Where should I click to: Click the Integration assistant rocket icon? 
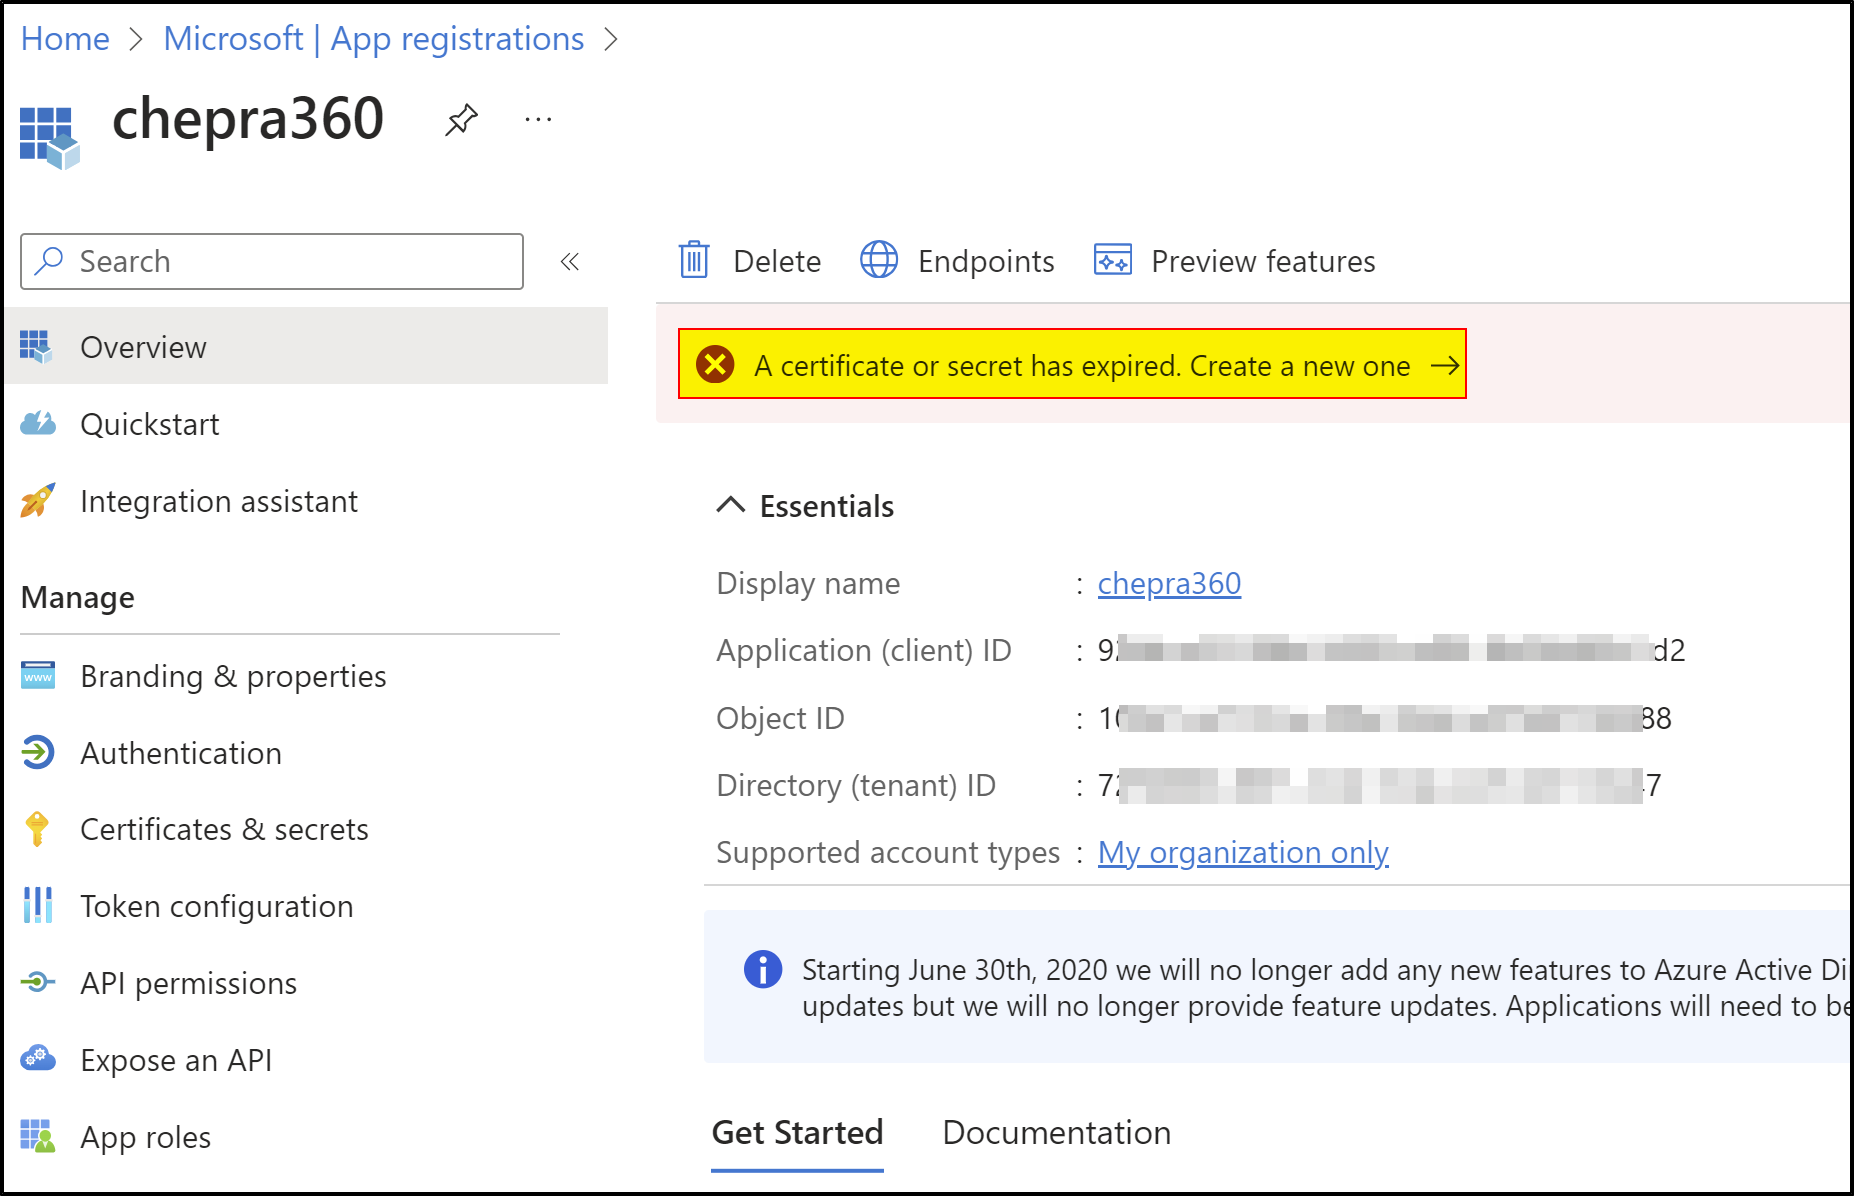(37, 500)
